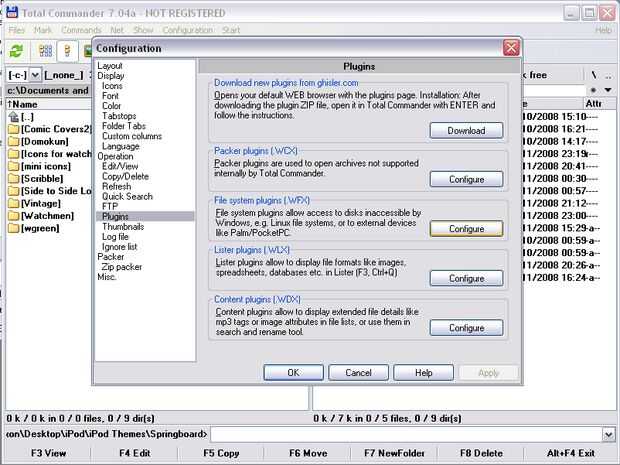Select the Watchmen folder icon
Viewport: 620px width, 465px height.
(x=13, y=216)
